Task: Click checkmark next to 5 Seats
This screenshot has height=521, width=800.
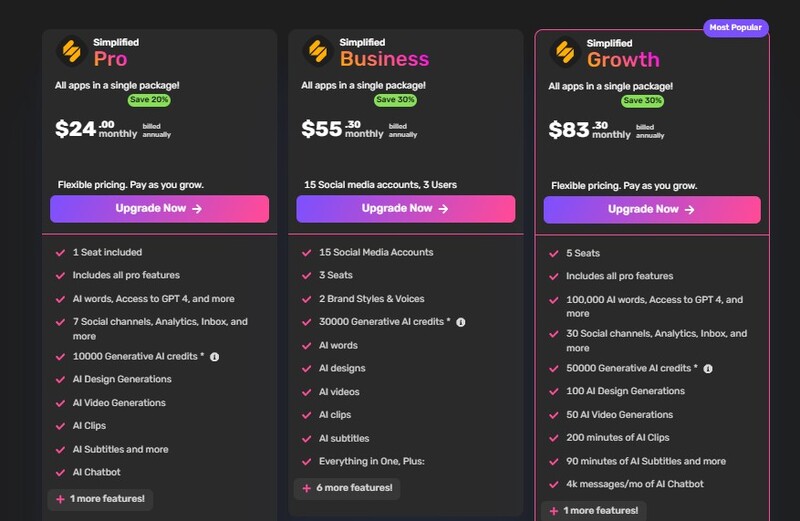Action: (x=554, y=254)
